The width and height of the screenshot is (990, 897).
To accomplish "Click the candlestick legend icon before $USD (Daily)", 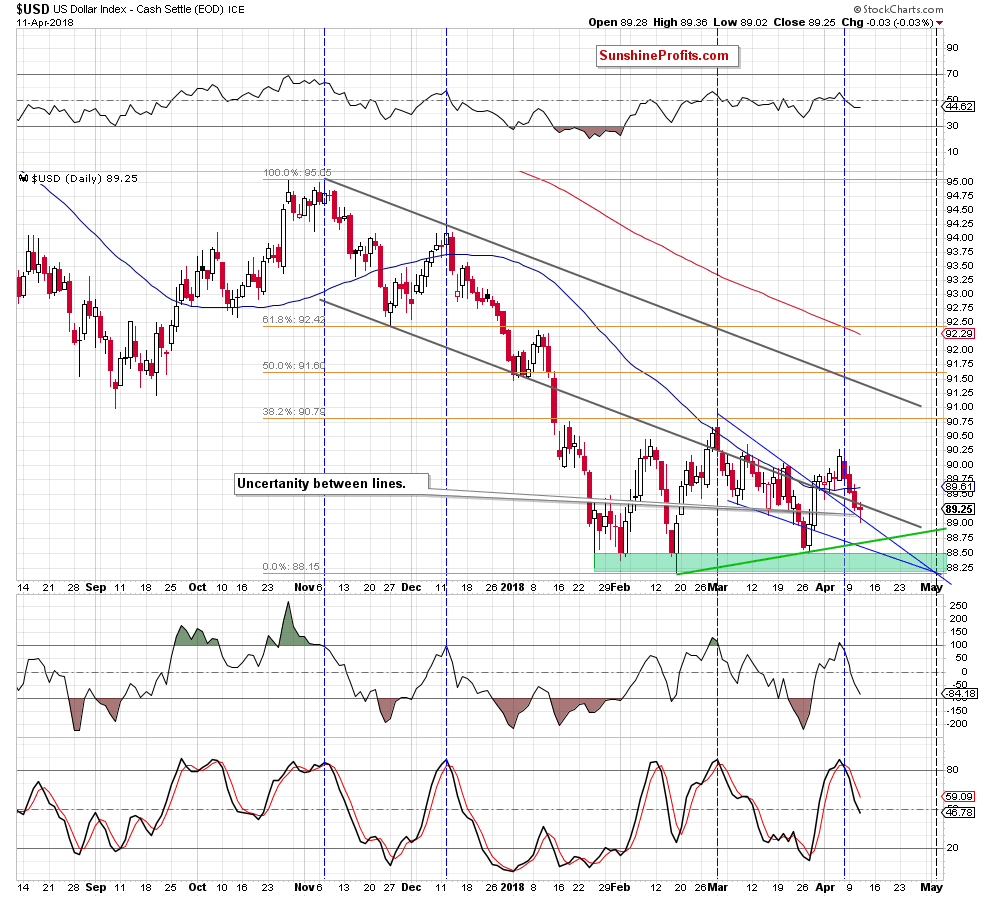I will point(23,179).
